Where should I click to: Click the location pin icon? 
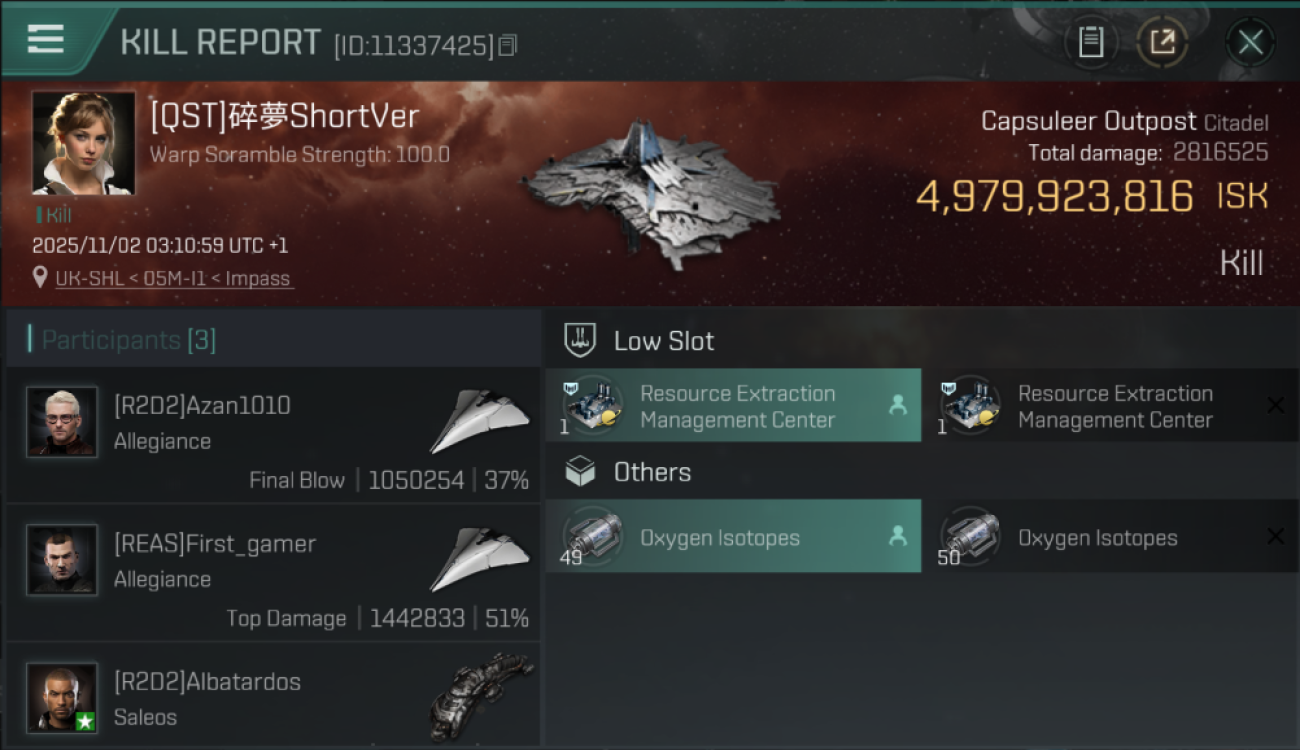pos(40,277)
